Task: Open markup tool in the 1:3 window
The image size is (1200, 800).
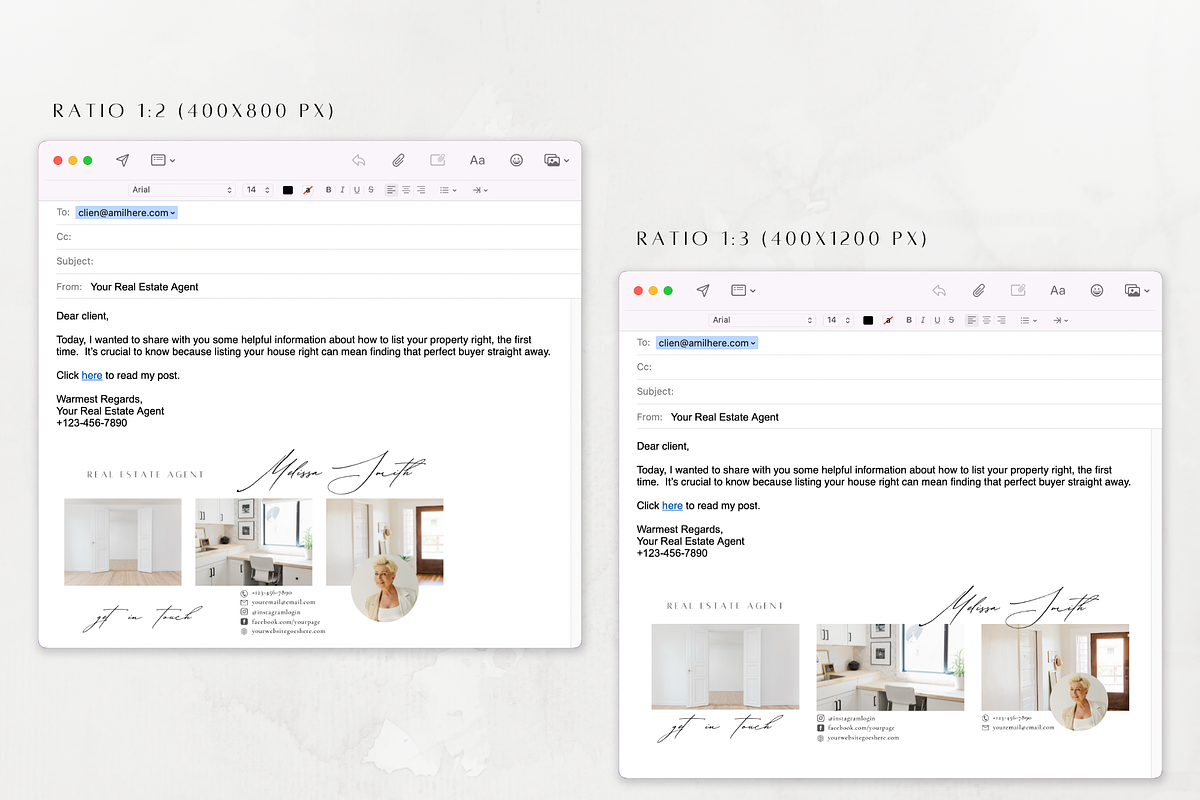Action: 1018,290
